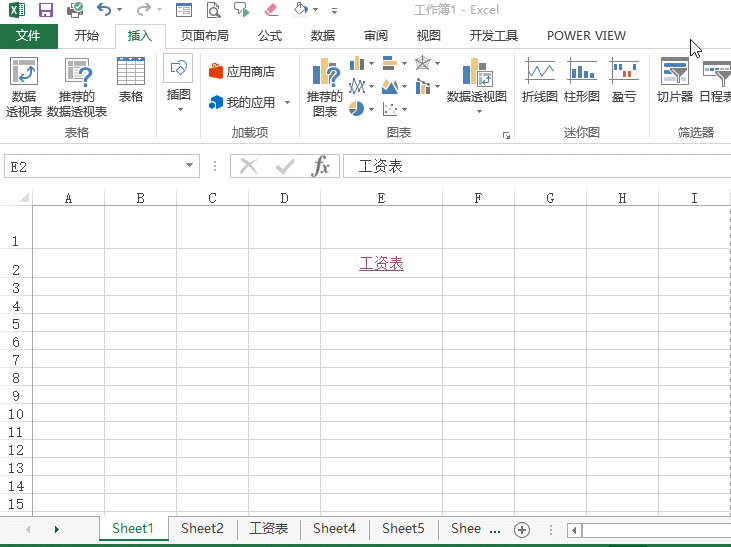Select the 工资表 sheet tab

click(268, 528)
